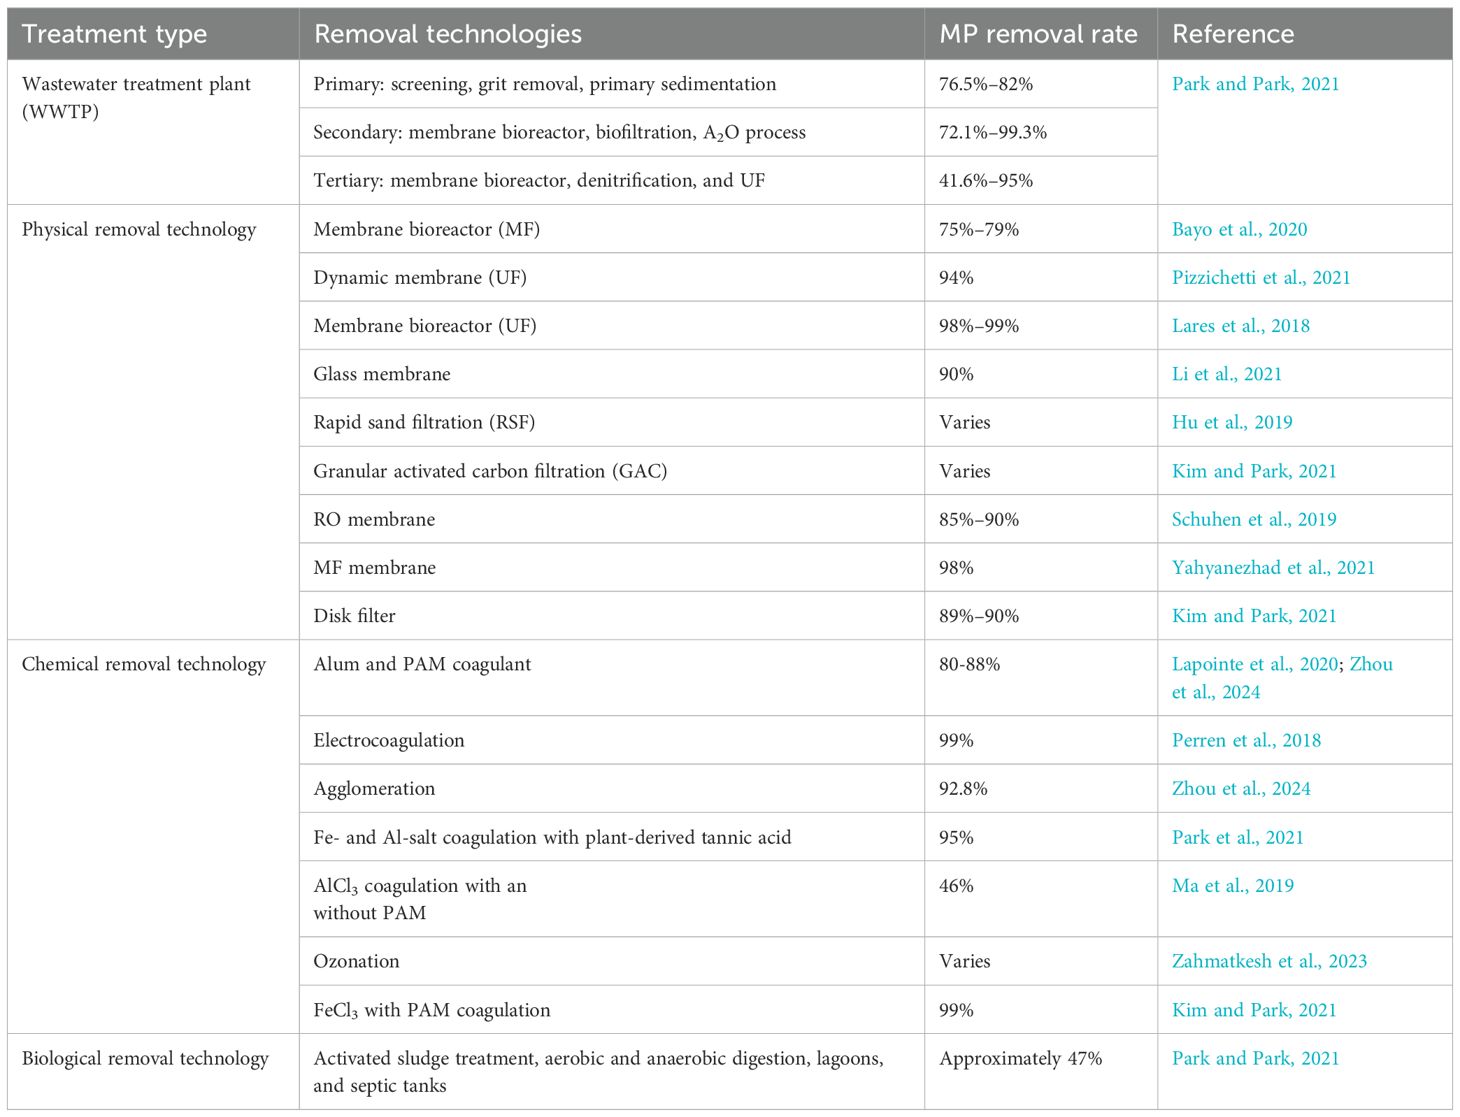
Task: Open the Li et al., 2021 reference
Action: coord(1226,373)
